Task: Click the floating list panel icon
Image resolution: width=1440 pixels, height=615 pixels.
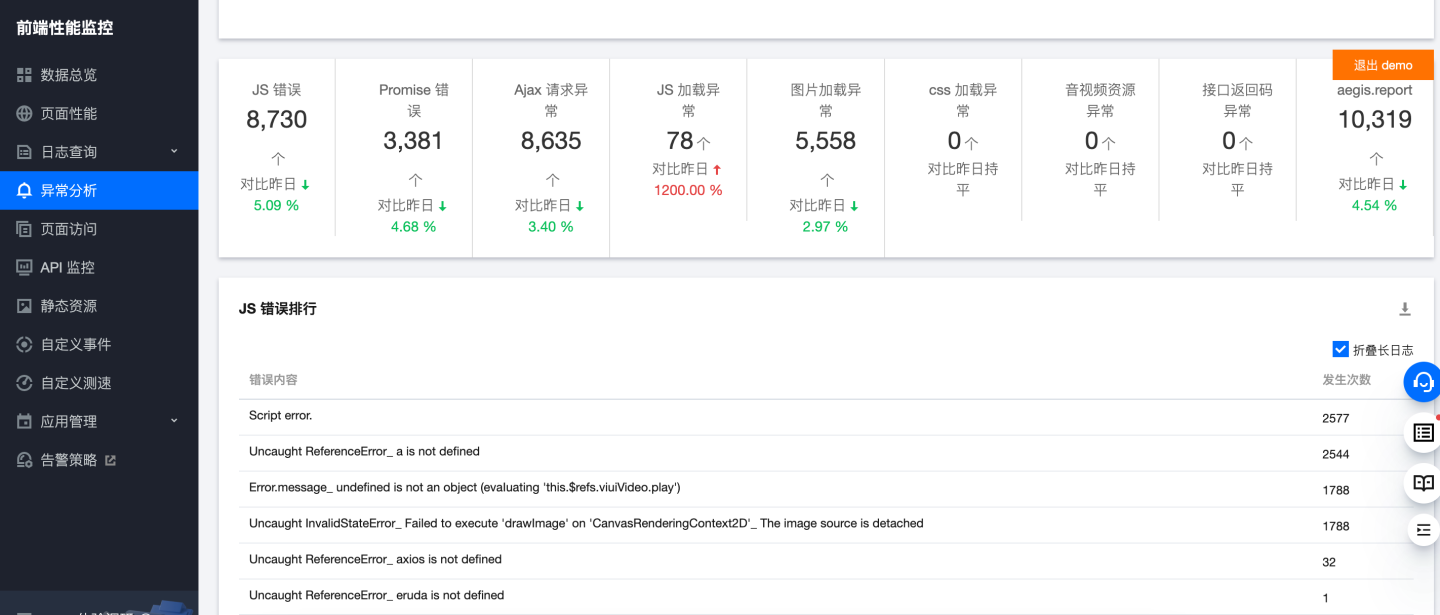Action: point(1423,432)
